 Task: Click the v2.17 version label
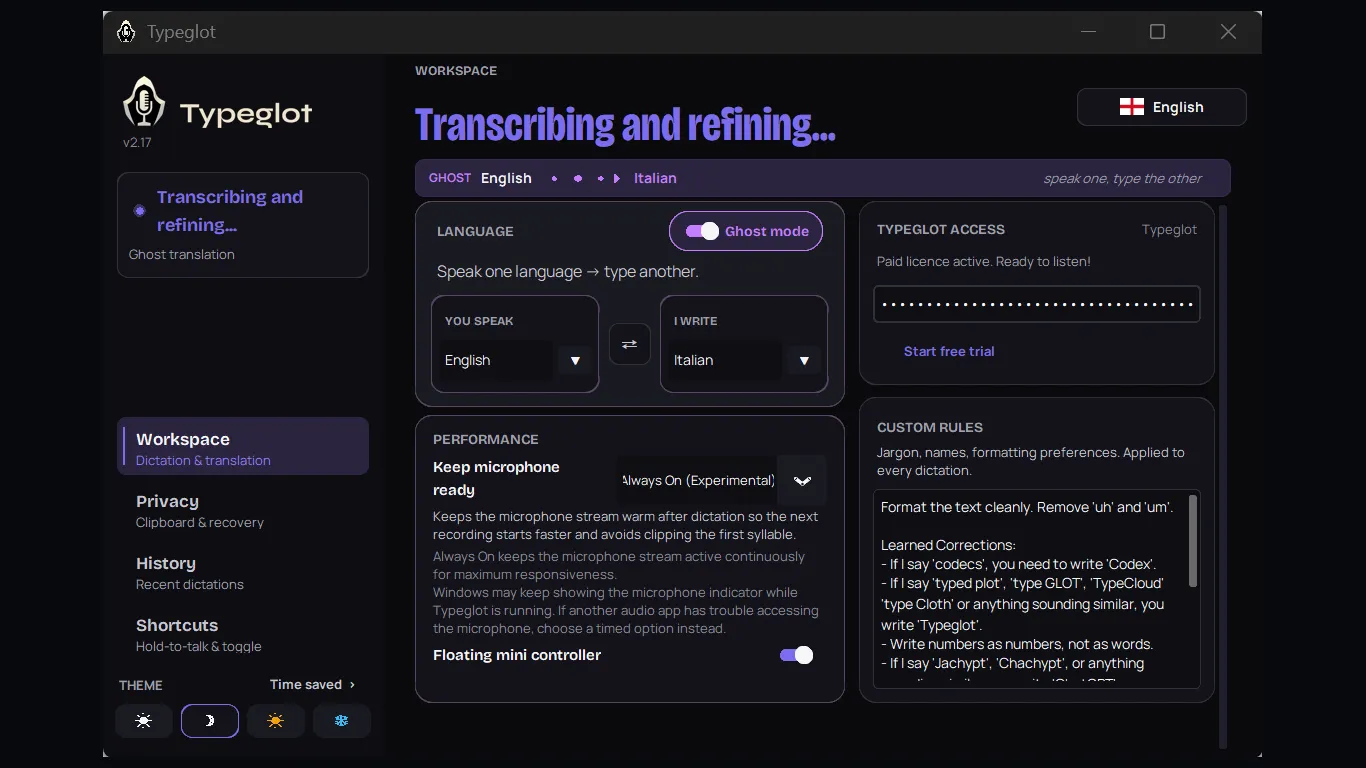(x=137, y=142)
